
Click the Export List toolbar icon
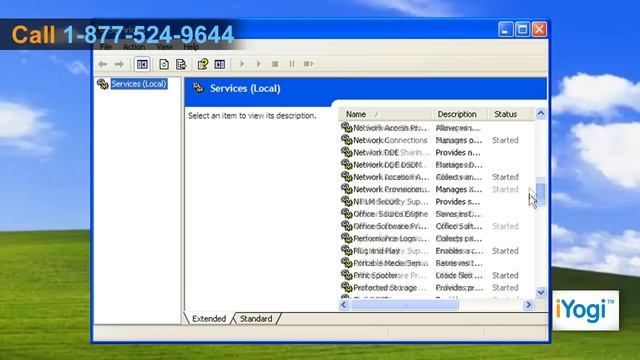coord(181,64)
